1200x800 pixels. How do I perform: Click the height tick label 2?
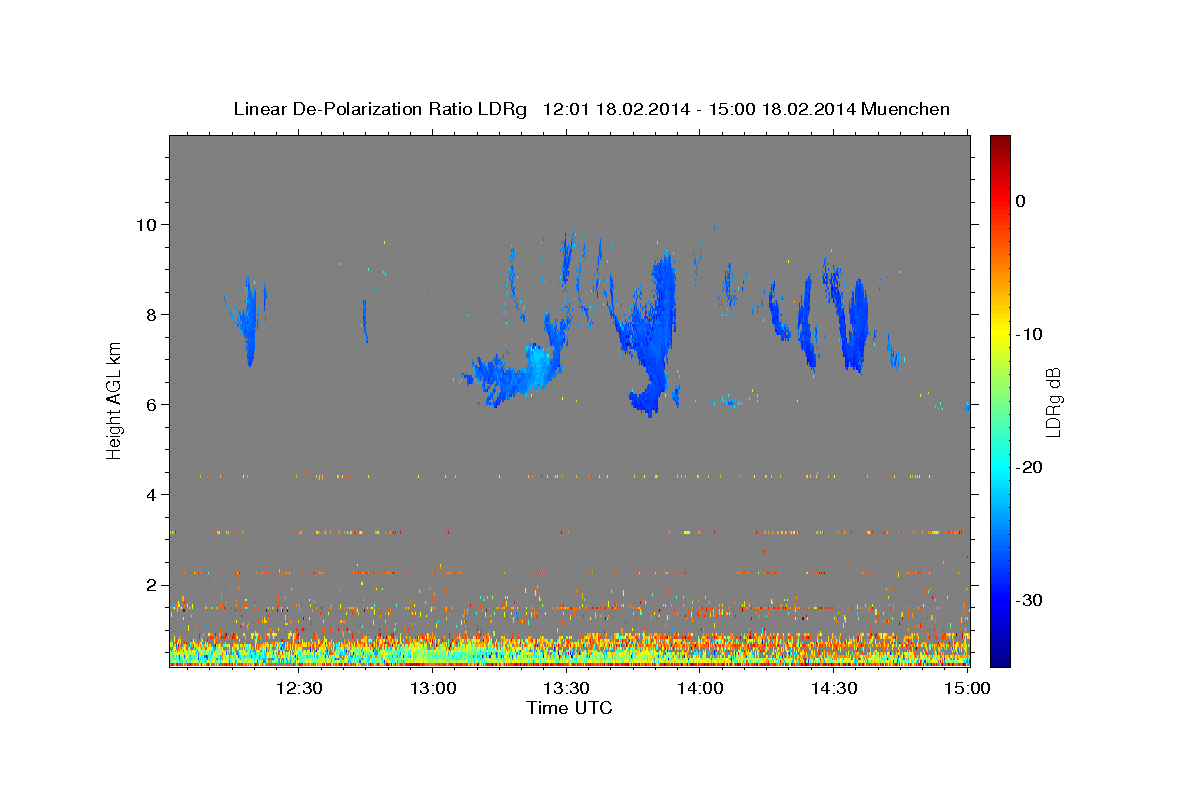point(152,584)
